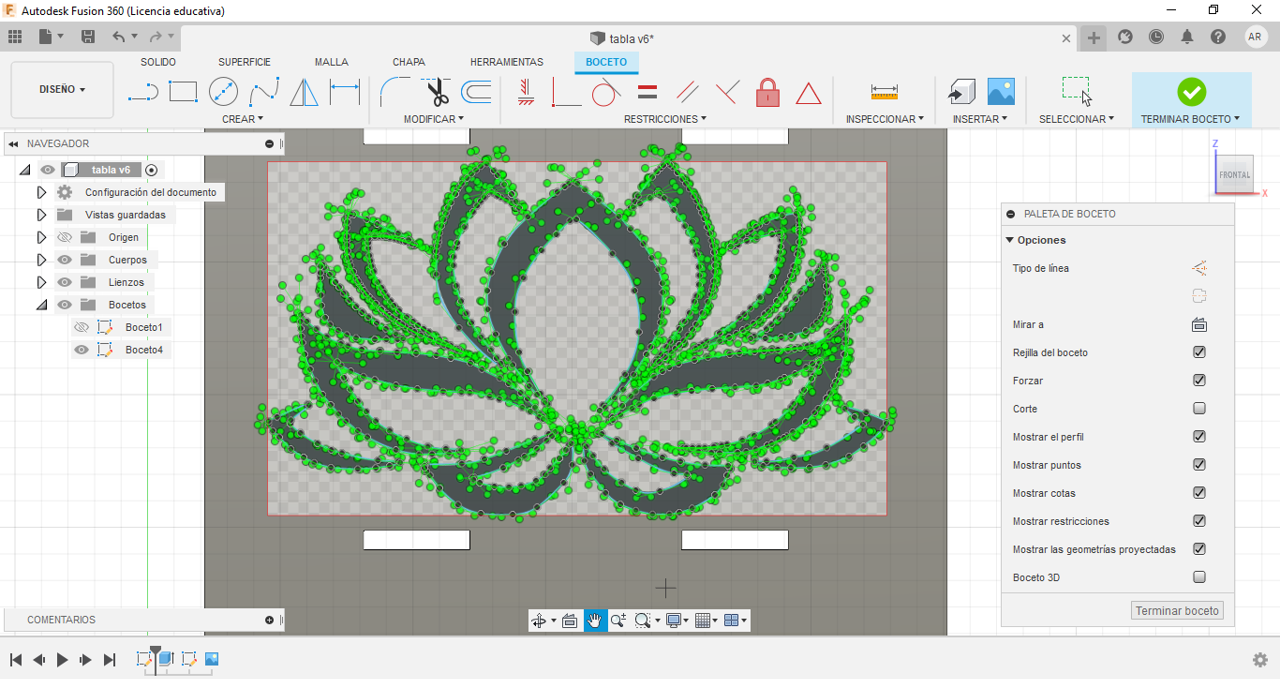Toggle Mostrar las geometrías proyectadas checkbox
The width and height of the screenshot is (1280, 679).
click(x=1199, y=548)
